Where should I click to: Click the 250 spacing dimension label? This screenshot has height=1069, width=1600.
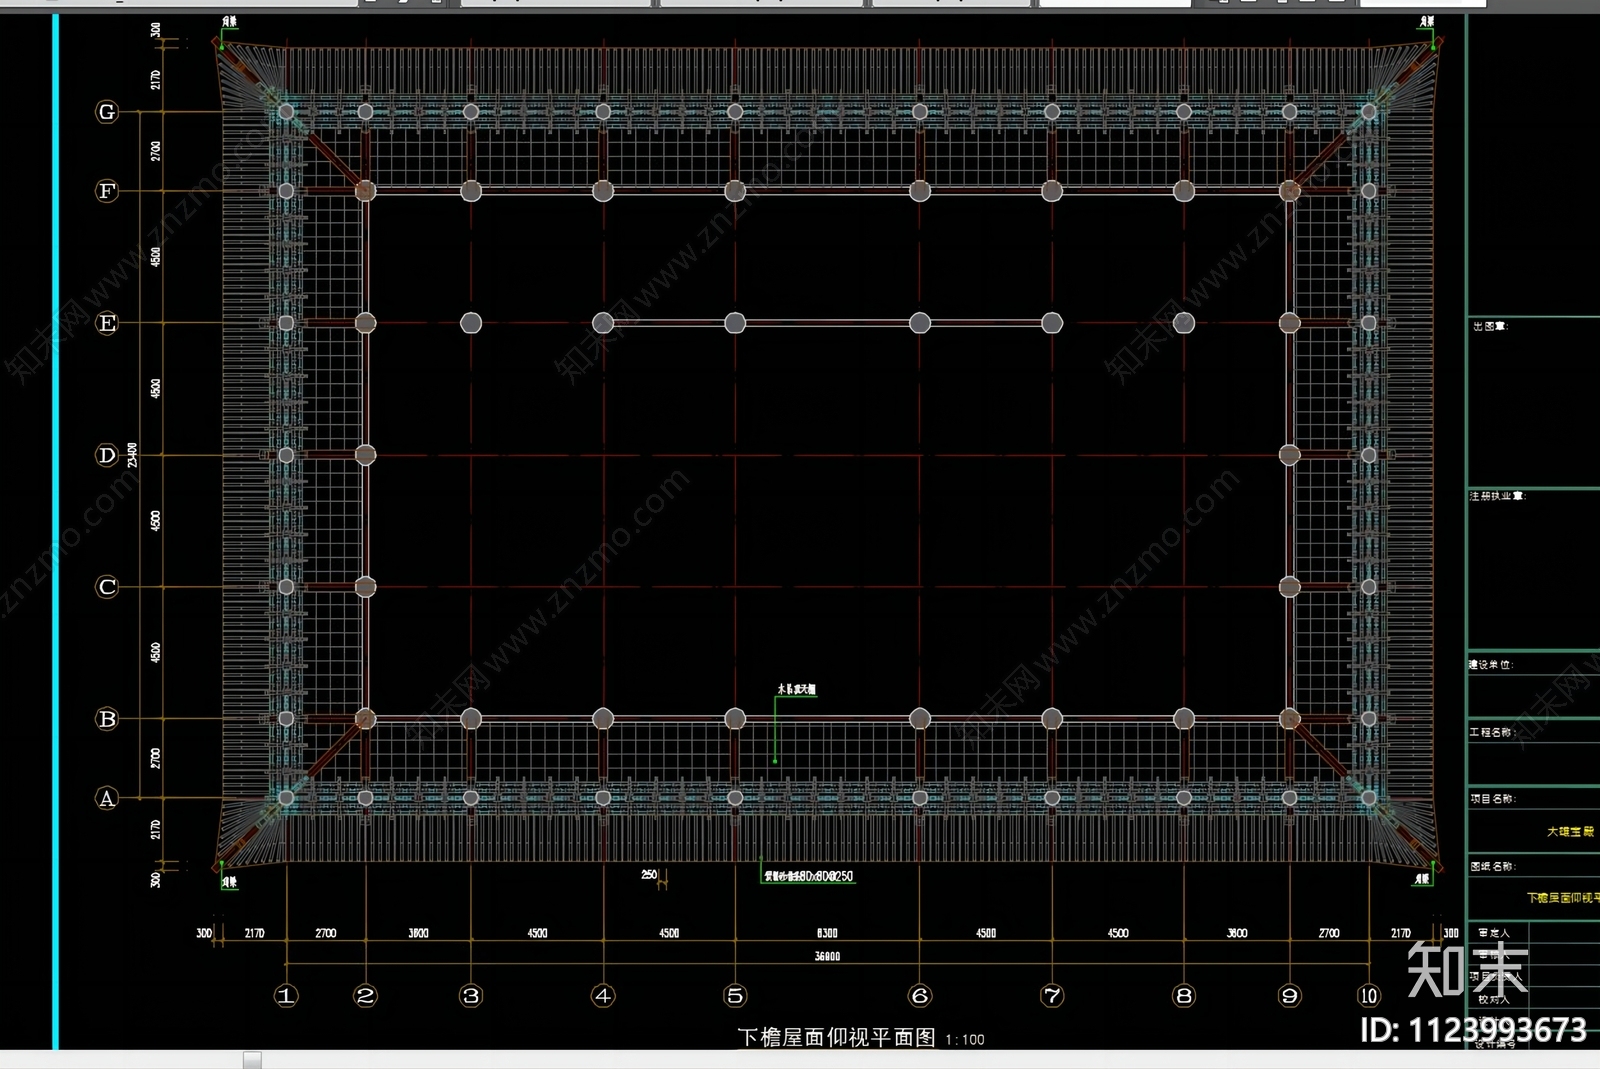pyautogui.click(x=649, y=875)
